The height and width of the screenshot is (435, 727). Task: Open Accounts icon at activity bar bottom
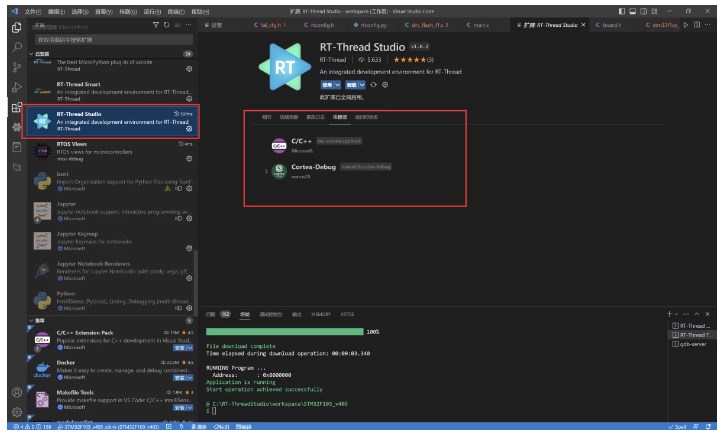click(17, 392)
